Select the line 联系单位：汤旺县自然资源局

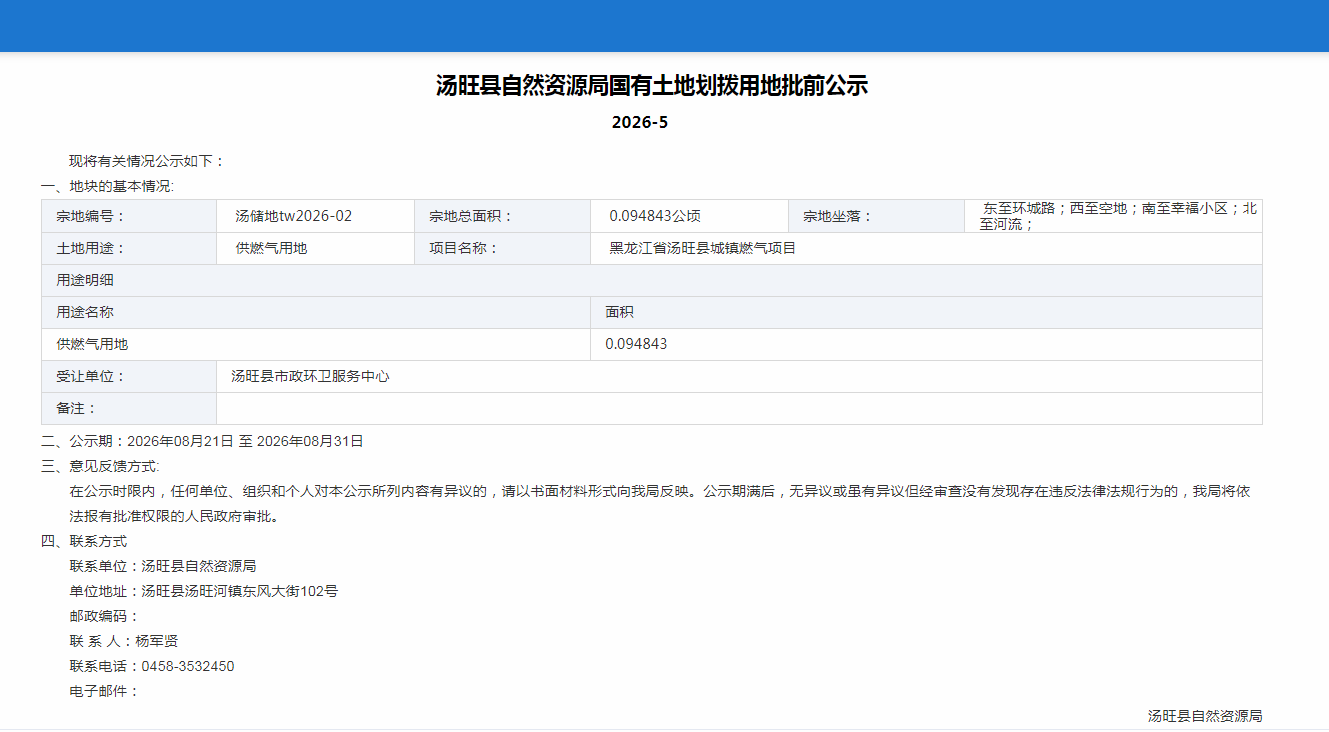[163, 566]
